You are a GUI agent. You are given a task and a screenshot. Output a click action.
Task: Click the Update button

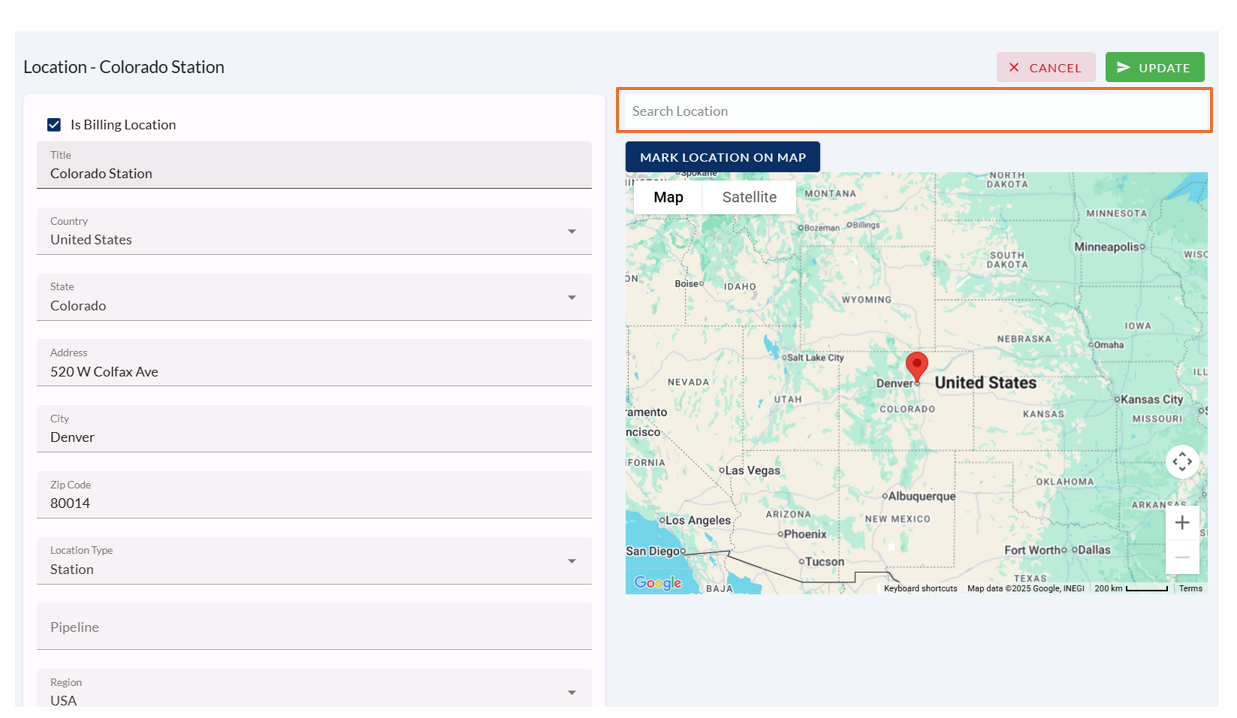point(1154,67)
